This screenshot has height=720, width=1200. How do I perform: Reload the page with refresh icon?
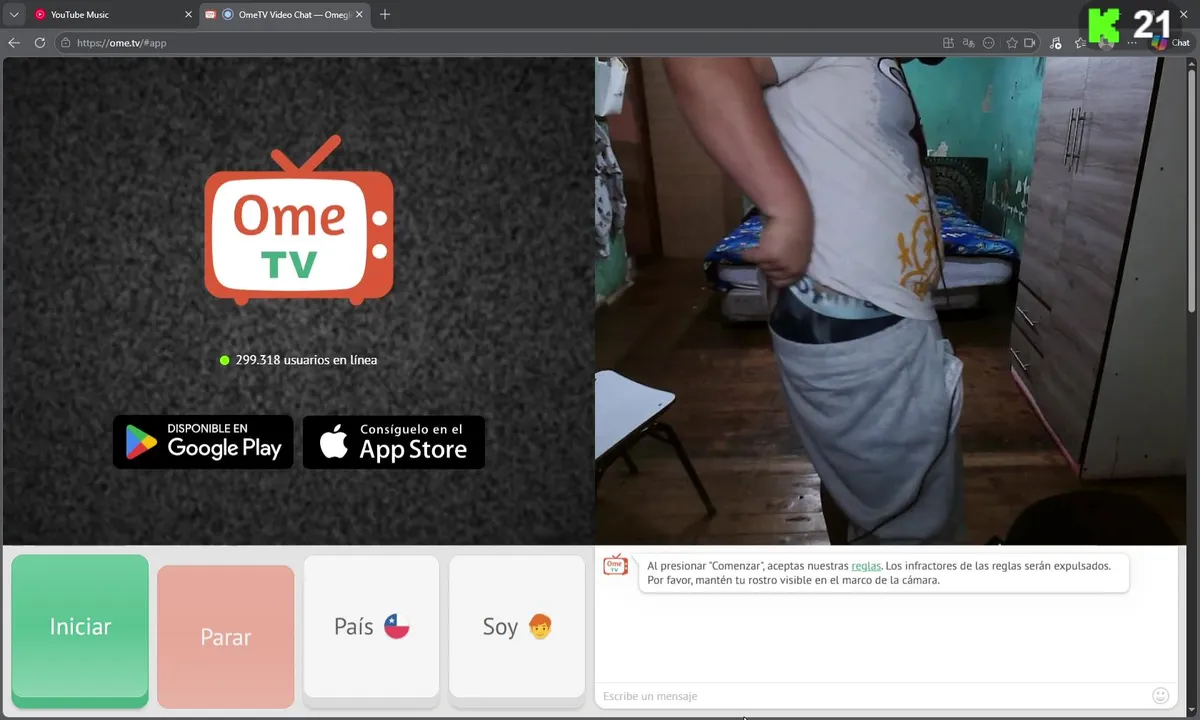(40, 43)
